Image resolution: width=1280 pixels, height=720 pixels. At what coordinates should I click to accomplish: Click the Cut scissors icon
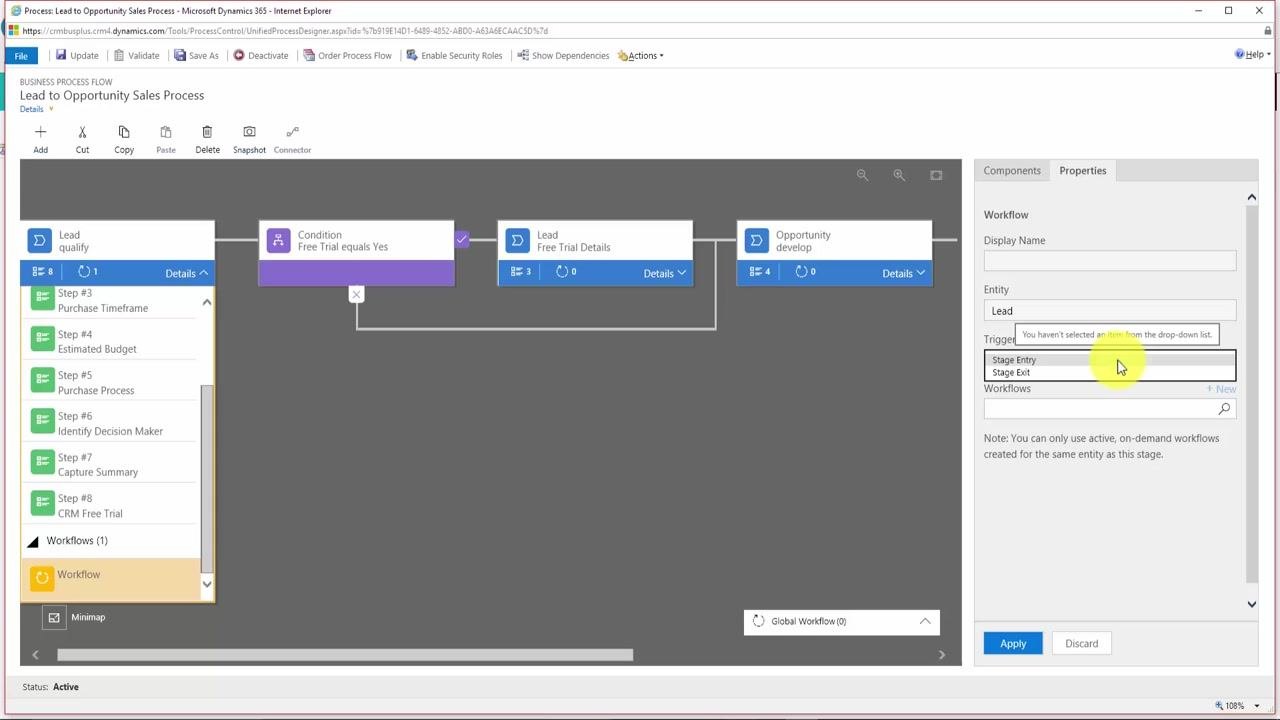coord(82,132)
